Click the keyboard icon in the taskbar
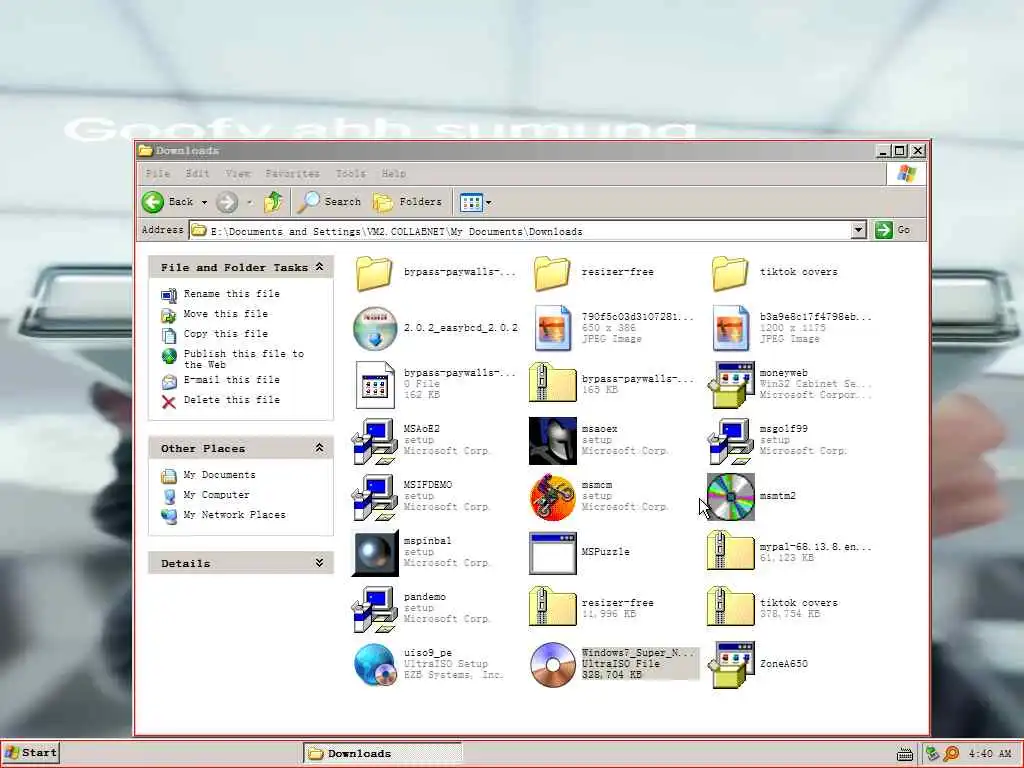 [905, 754]
